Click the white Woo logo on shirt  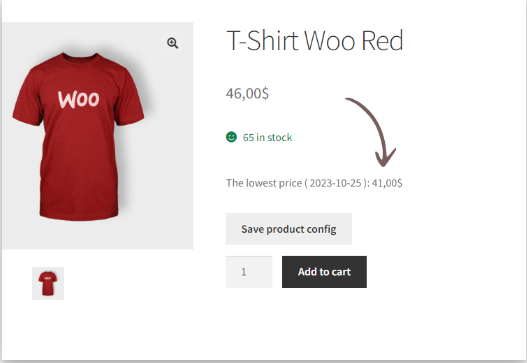[79, 99]
